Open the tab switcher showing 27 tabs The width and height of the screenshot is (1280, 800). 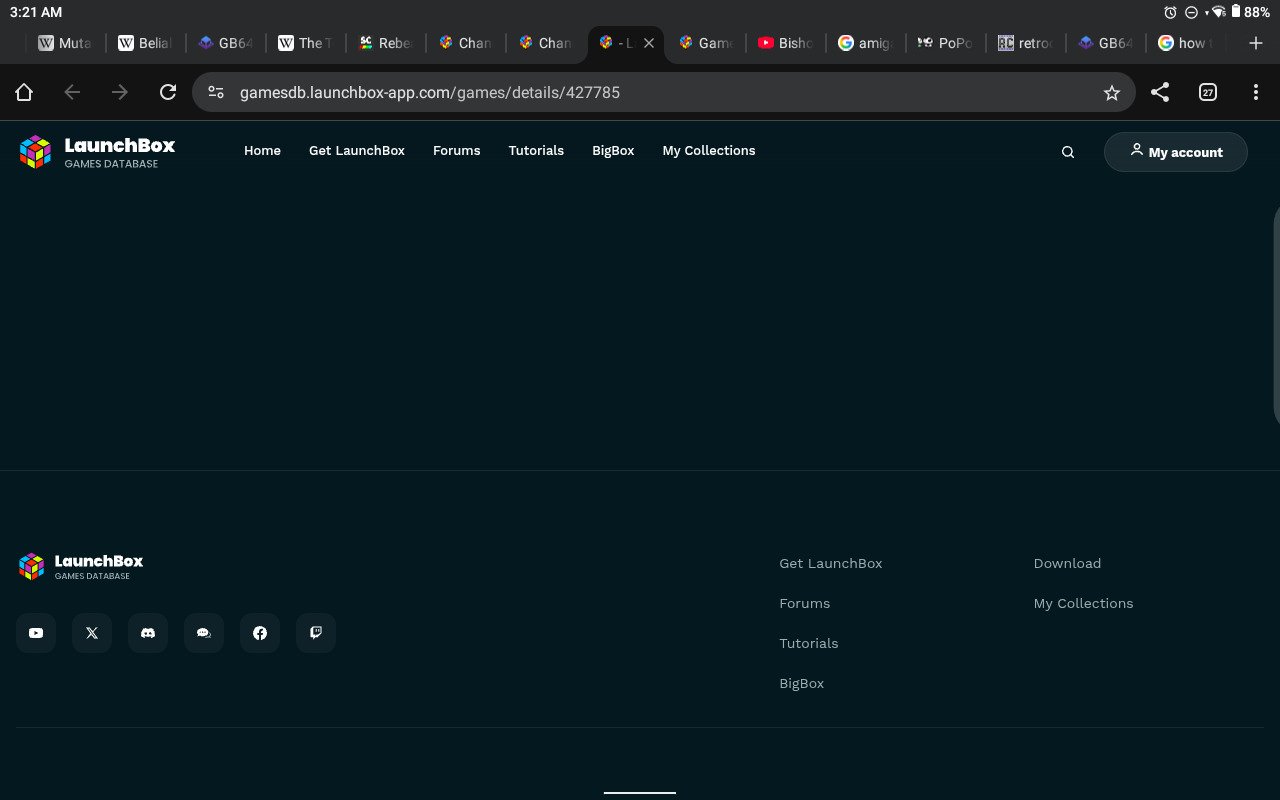[x=1208, y=92]
